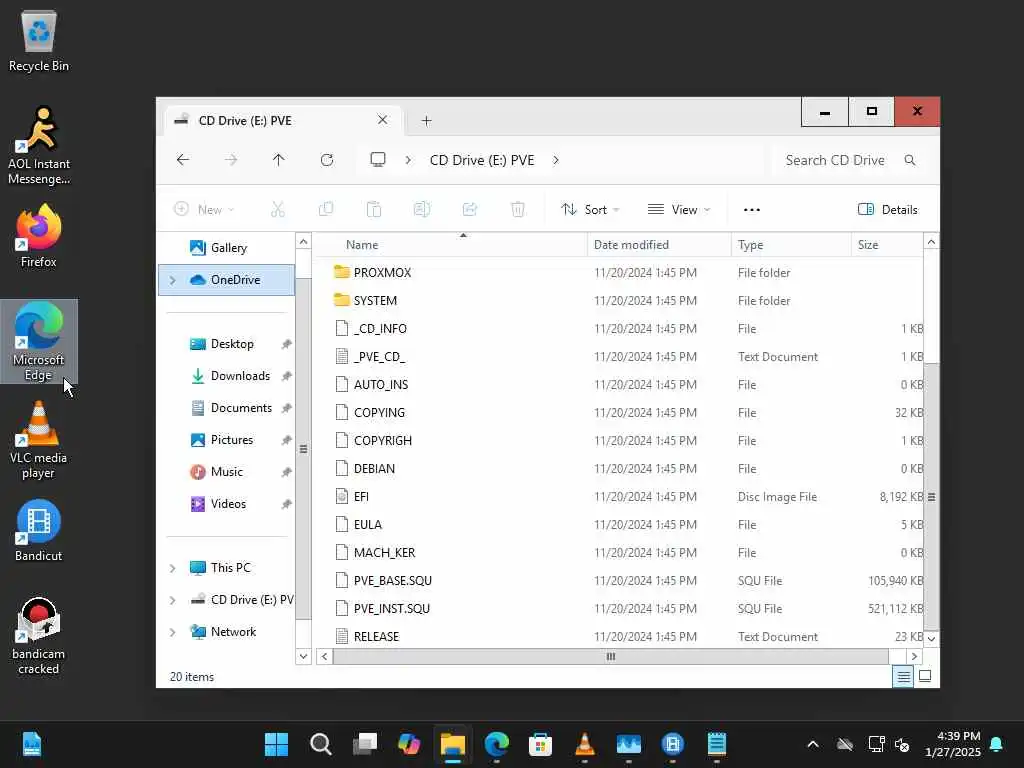The width and height of the screenshot is (1024, 768).
Task: Open the Sort dropdown menu
Action: point(590,209)
